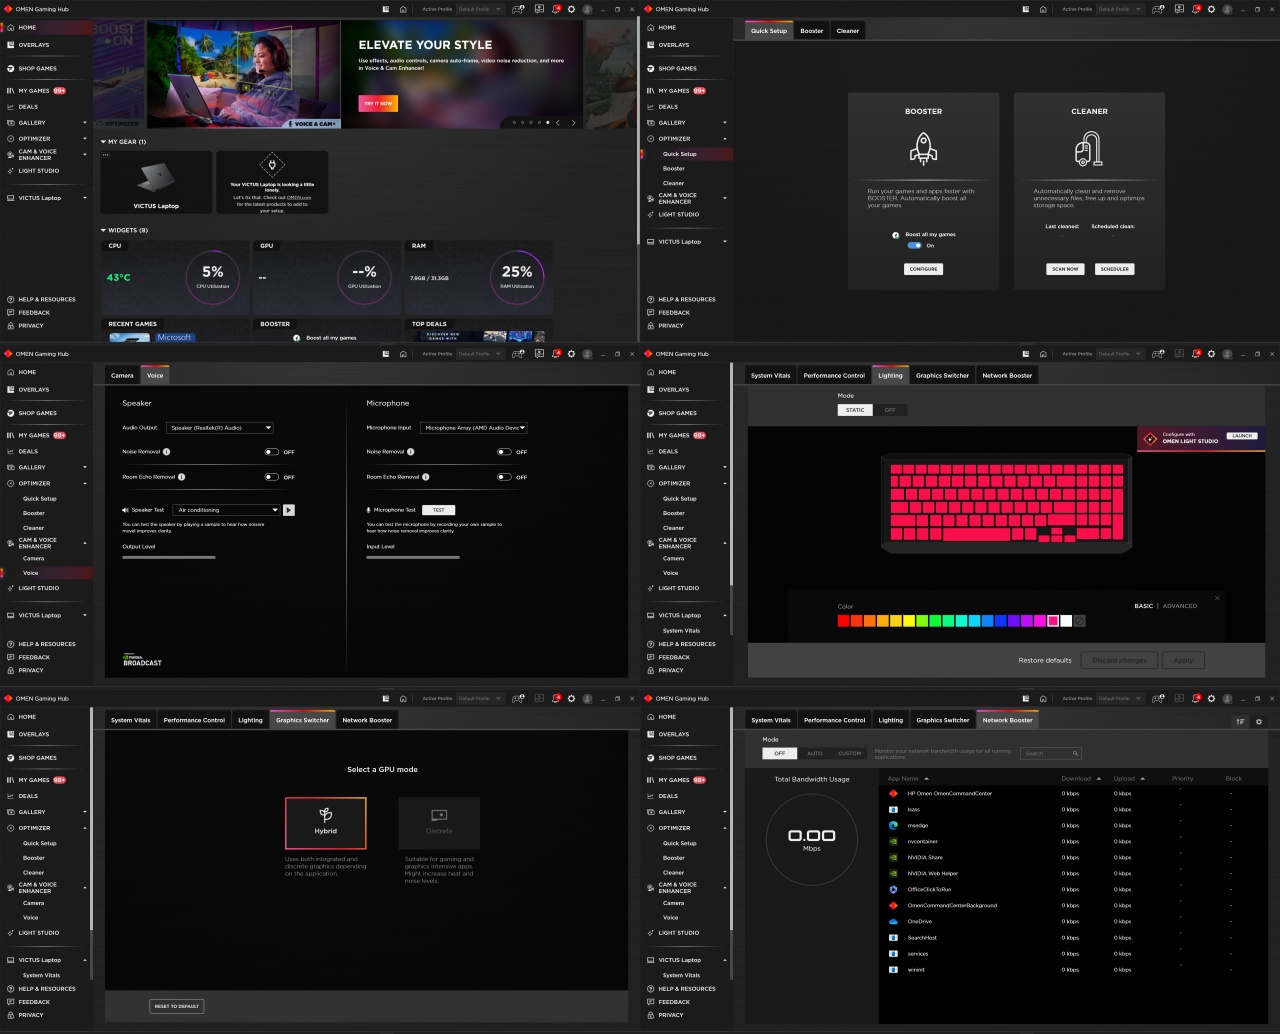
Task: Open Overlays in the Home screen window sidebar
Action: [34, 45]
